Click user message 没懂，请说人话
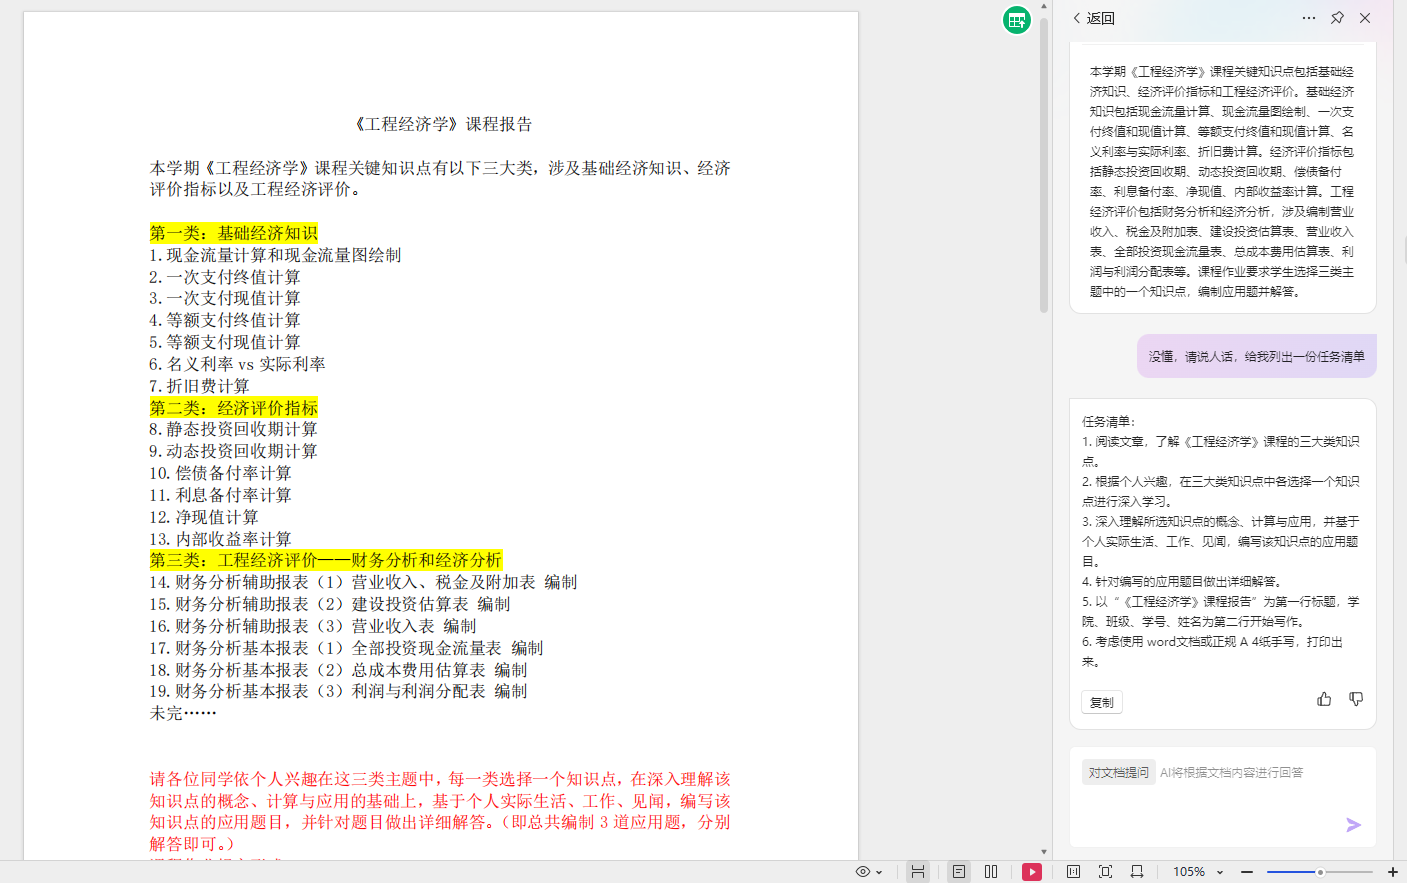Image resolution: width=1407 pixels, height=883 pixels. coord(1256,356)
